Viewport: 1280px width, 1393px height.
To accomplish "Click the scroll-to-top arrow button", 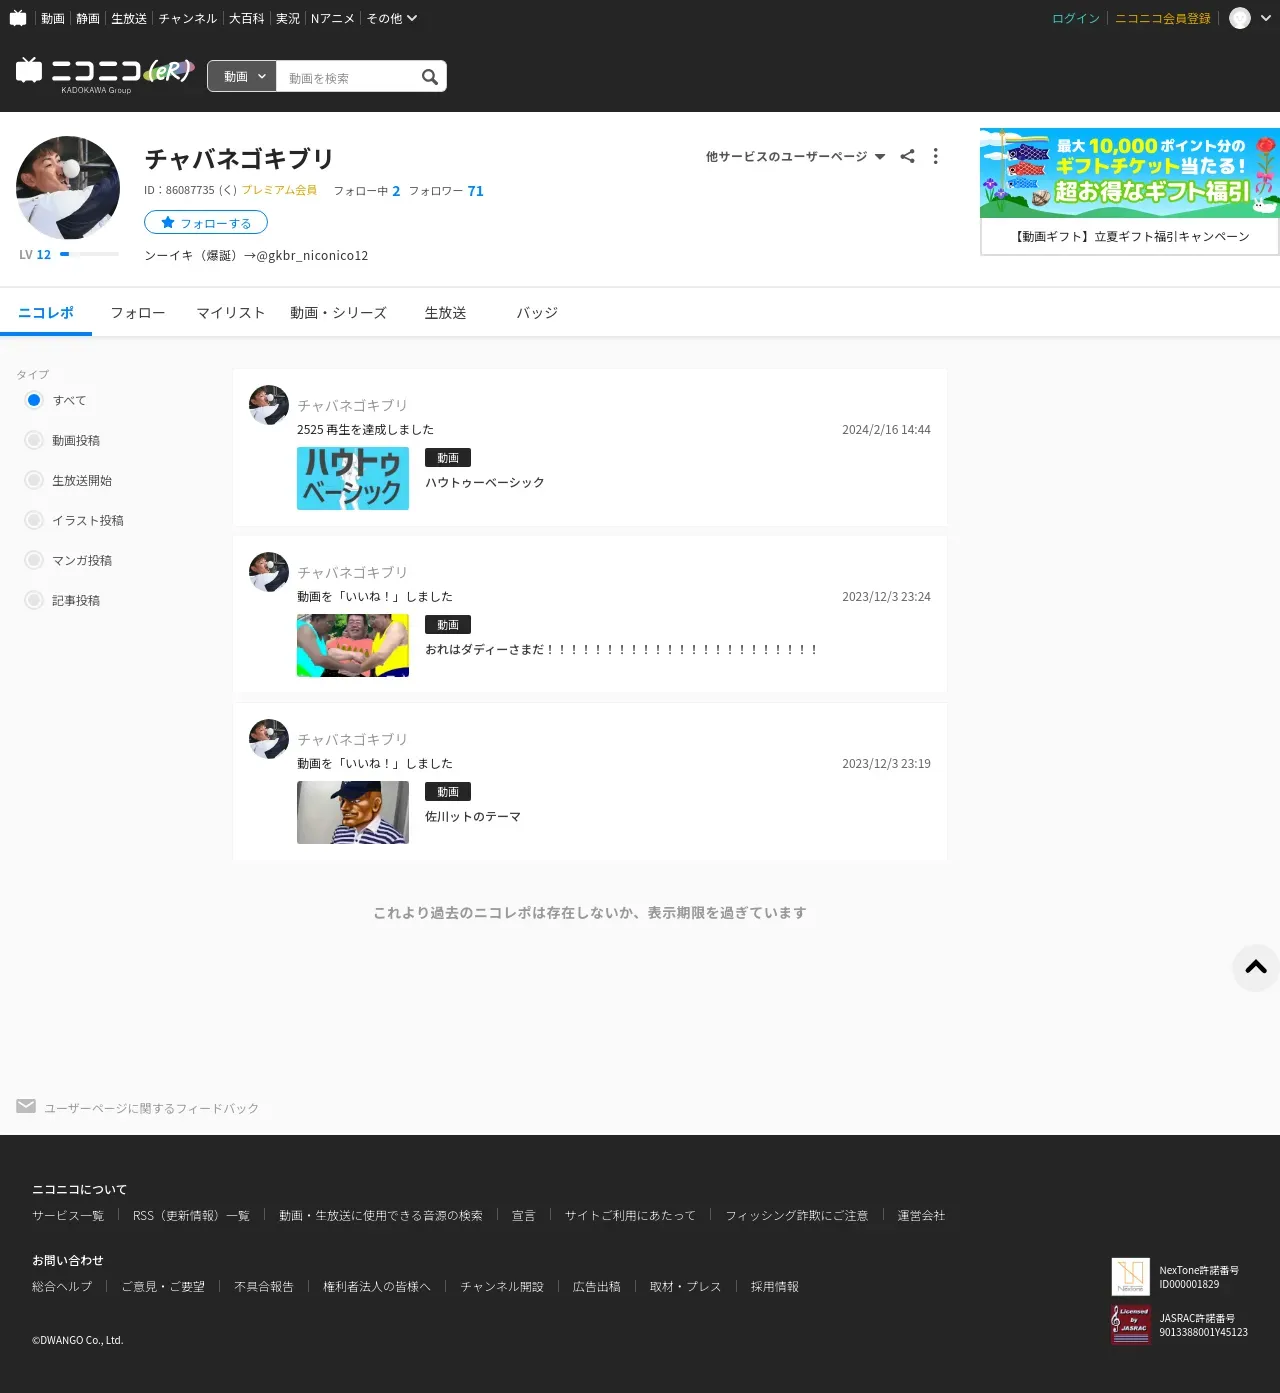I will (x=1256, y=967).
